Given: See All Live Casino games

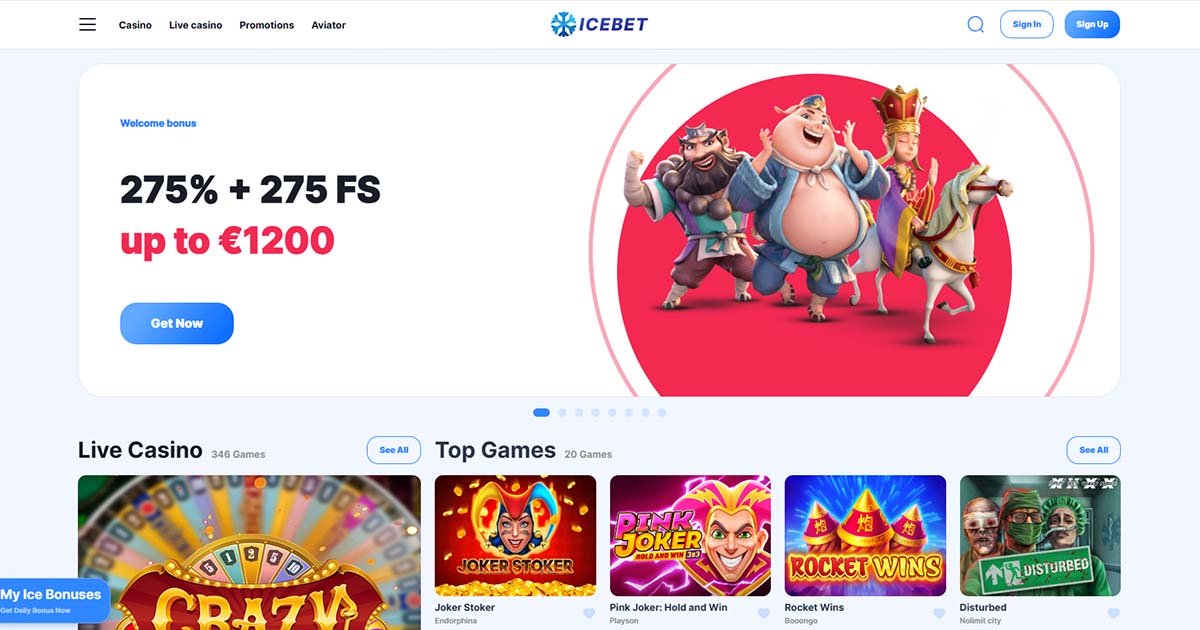Looking at the screenshot, I should [394, 450].
